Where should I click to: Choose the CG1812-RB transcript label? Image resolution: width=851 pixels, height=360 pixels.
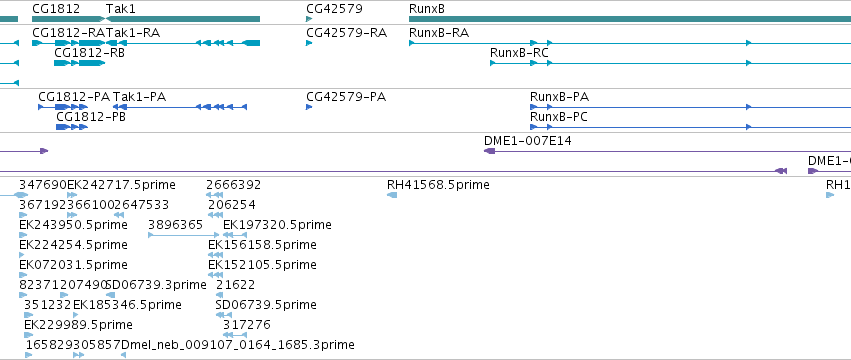[x=90, y=53]
